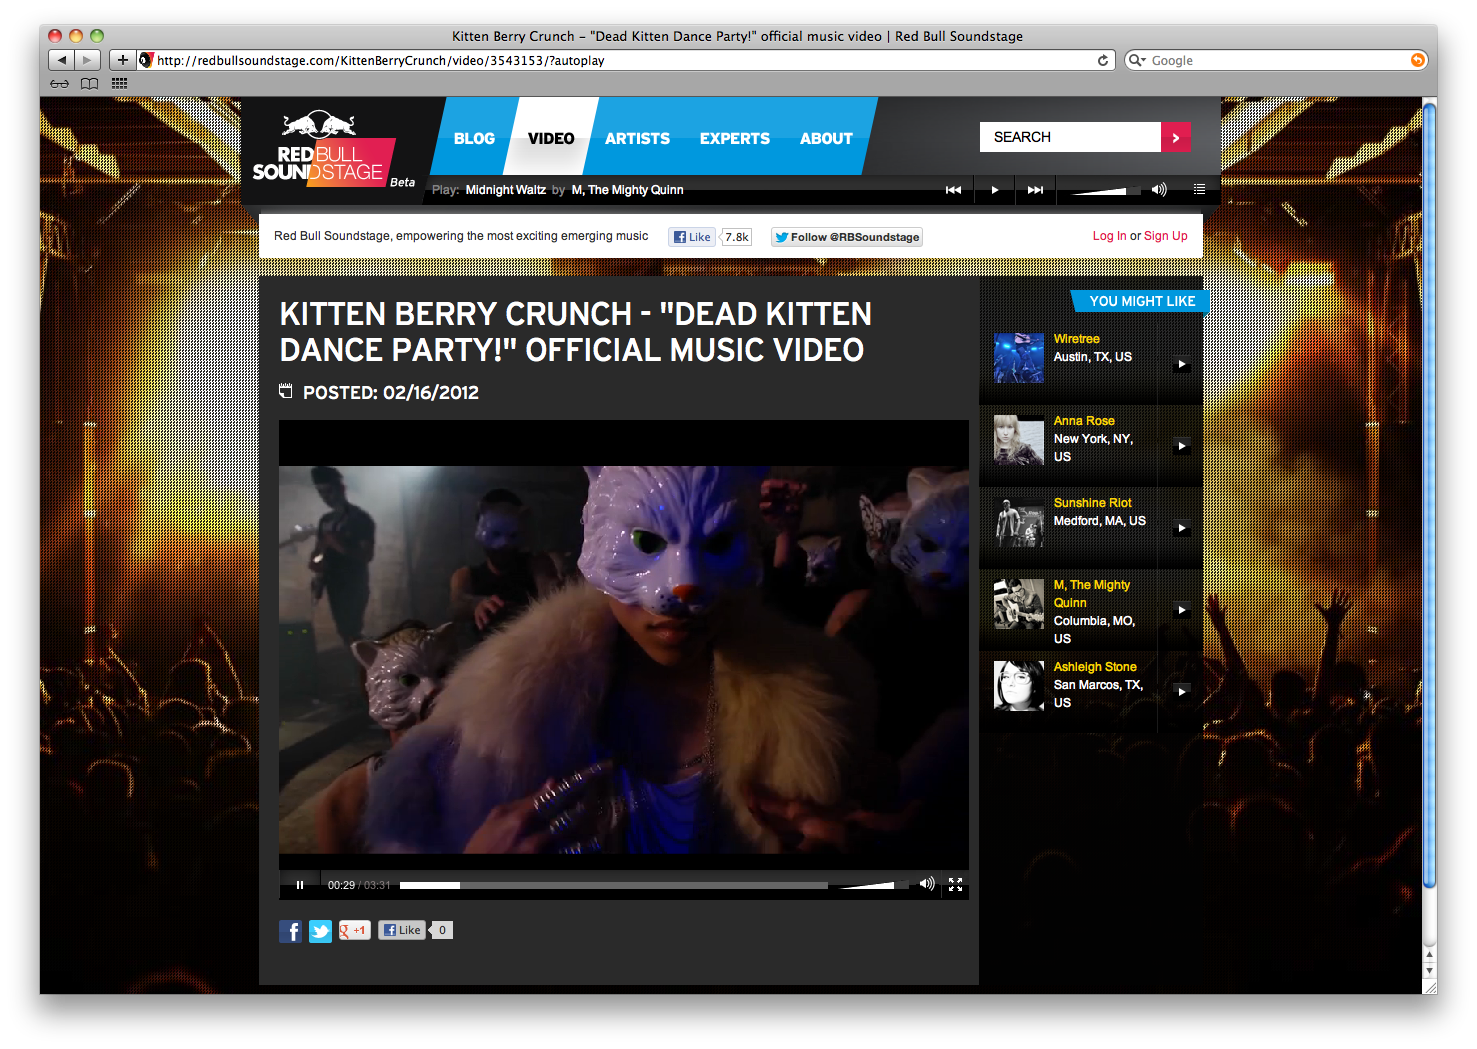Click into the site SEARCH field
The height and width of the screenshot is (1049, 1477).
pyautogui.click(x=1070, y=137)
